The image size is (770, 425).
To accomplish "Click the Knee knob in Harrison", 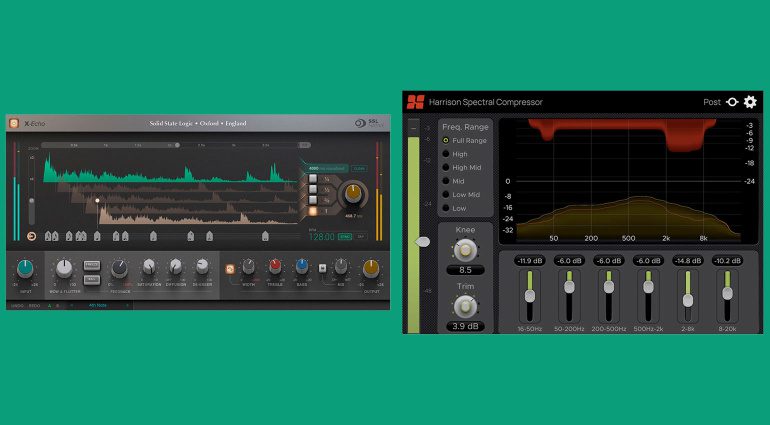I will point(465,250).
